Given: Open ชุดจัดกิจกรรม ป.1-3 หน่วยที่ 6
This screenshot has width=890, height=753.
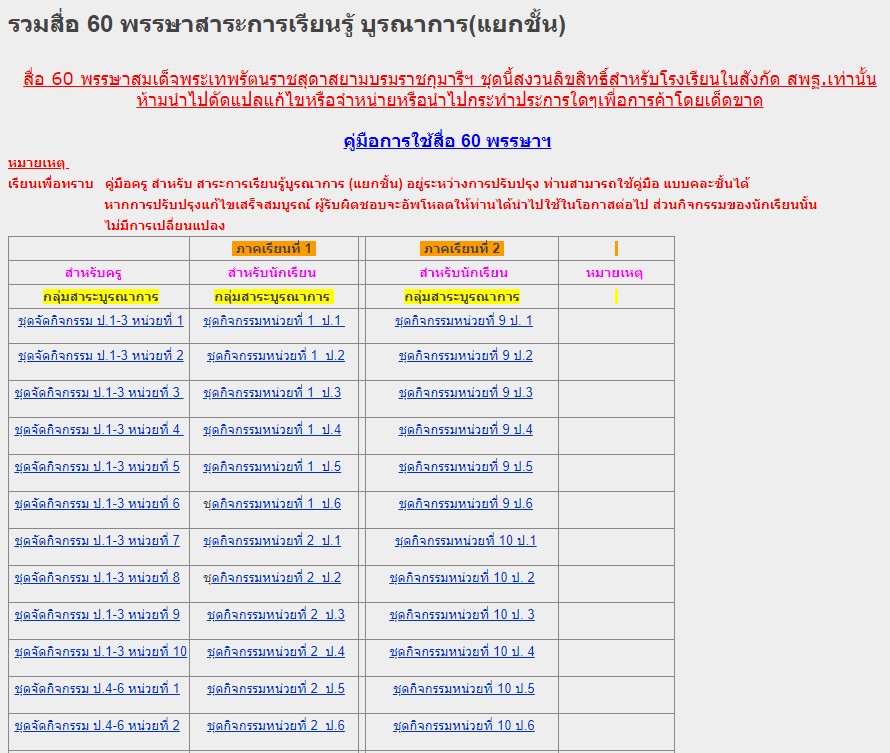Looking at the screenshot, I should [x=97, y=503].
